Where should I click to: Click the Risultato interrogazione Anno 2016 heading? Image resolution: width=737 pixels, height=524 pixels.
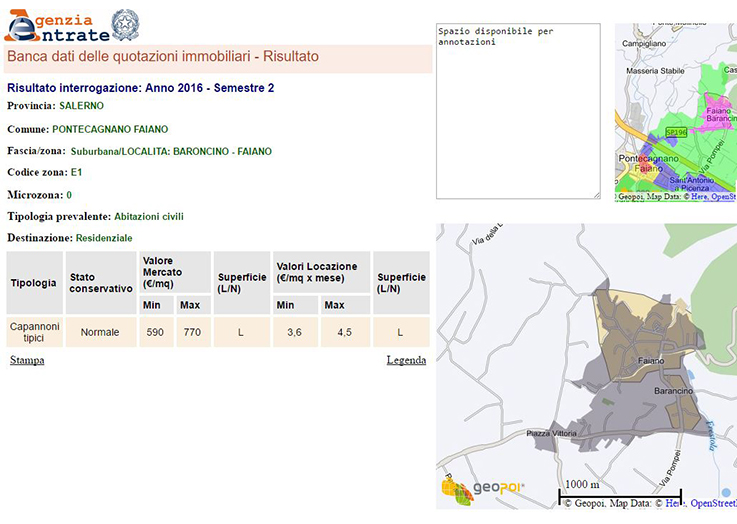coord(141,88)
